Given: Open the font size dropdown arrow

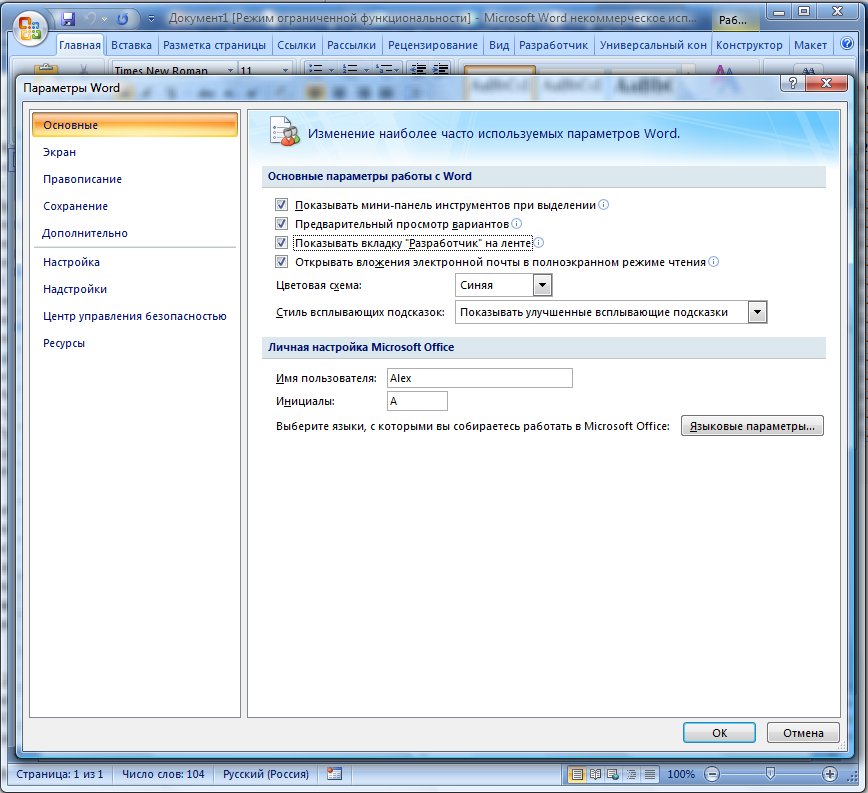Looking at the screenshot, I should click(285, 70).
